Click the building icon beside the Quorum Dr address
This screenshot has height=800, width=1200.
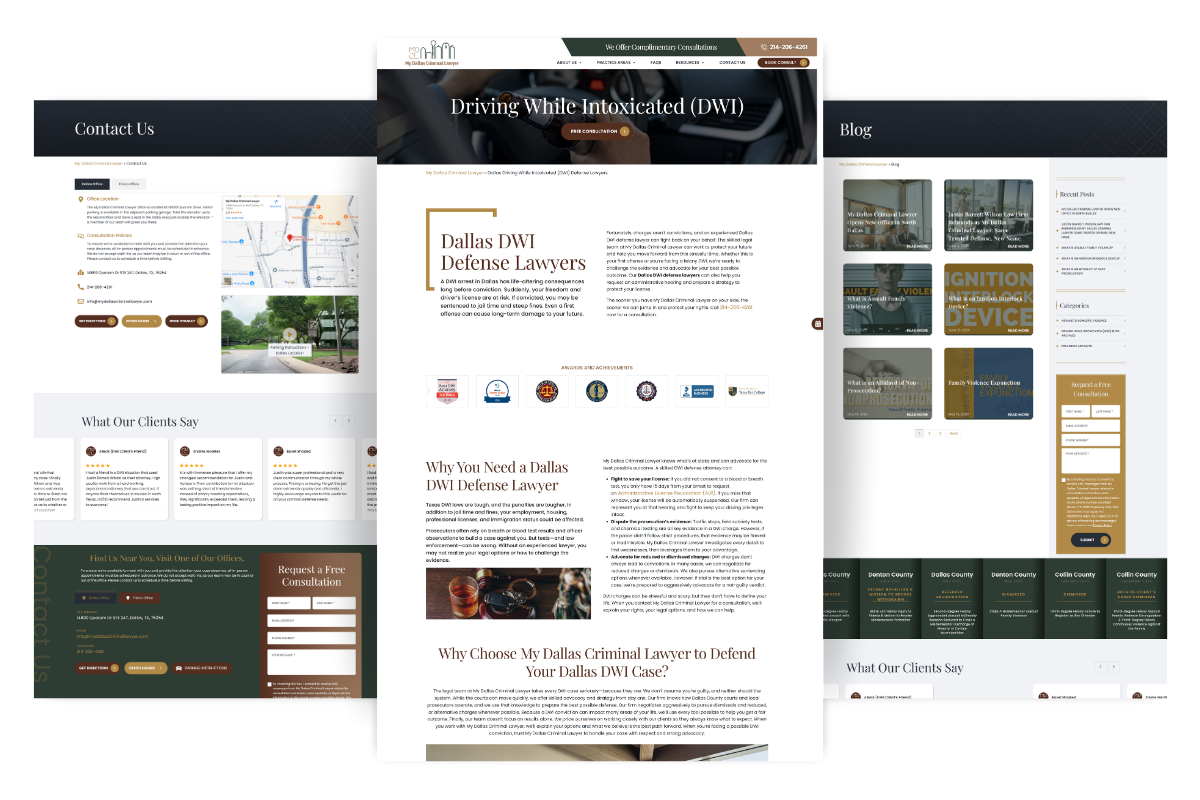(80, 272)
